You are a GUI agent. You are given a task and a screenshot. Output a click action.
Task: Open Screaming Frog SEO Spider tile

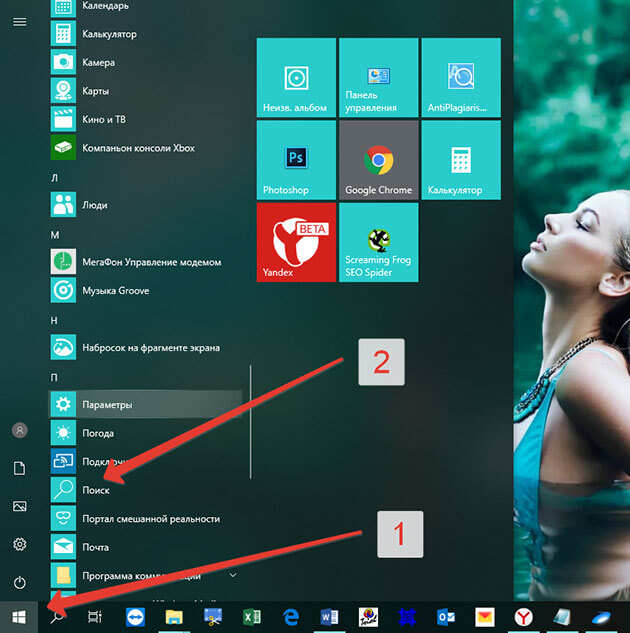click(x=379, y=242)
